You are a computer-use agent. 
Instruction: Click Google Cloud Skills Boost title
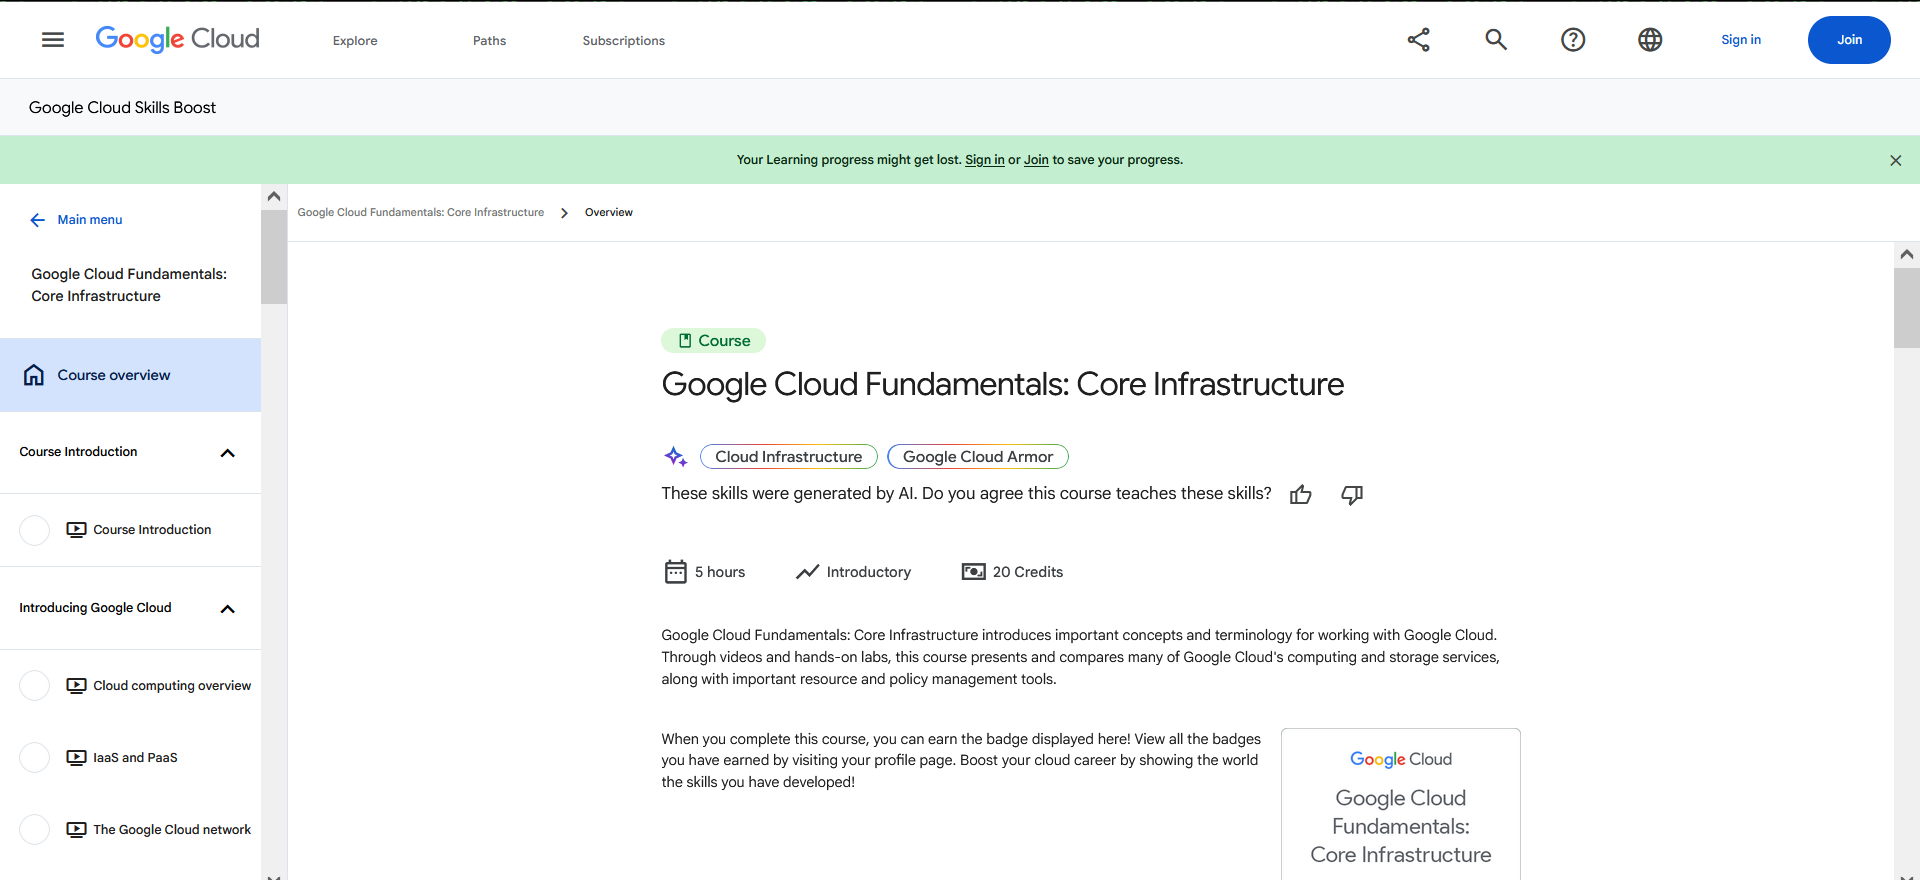coord(122,108)
